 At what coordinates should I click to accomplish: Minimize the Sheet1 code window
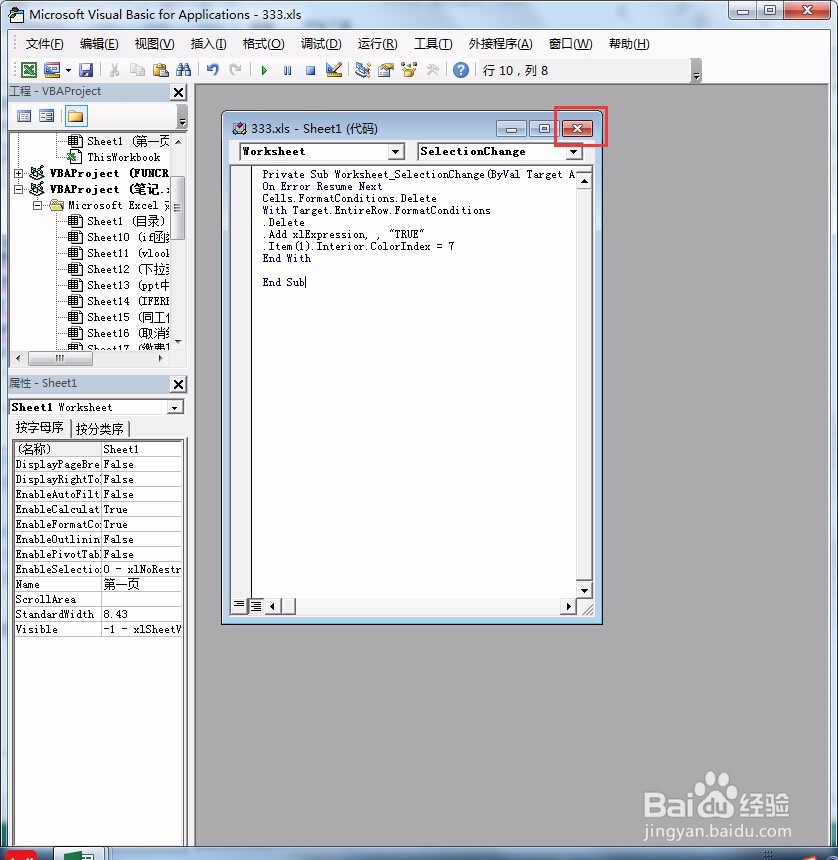[511, 128]
